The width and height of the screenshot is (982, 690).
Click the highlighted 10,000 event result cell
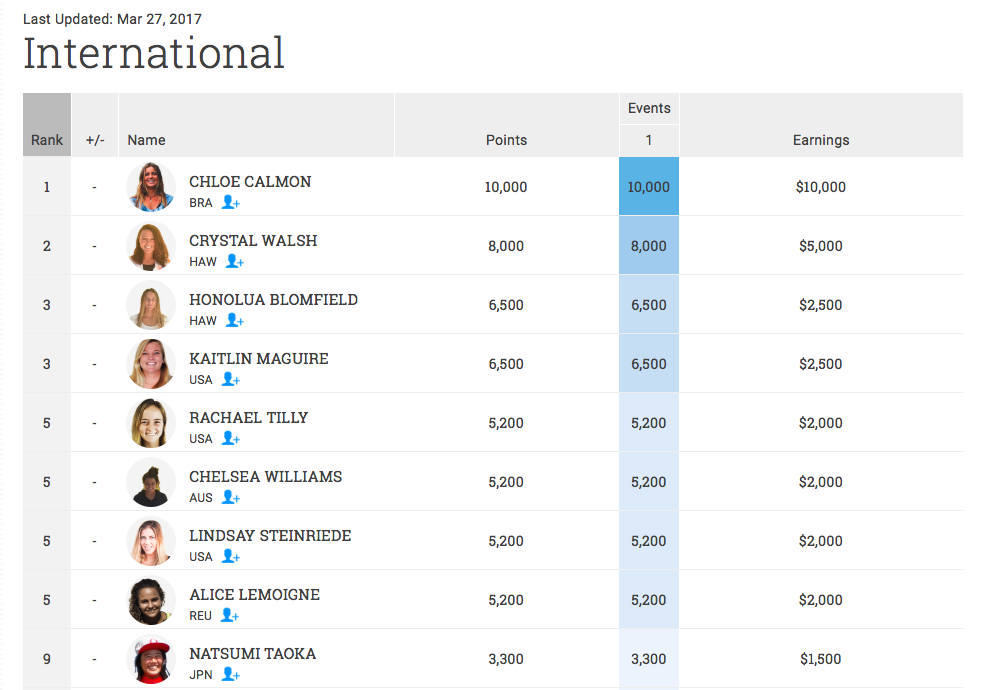649,187
